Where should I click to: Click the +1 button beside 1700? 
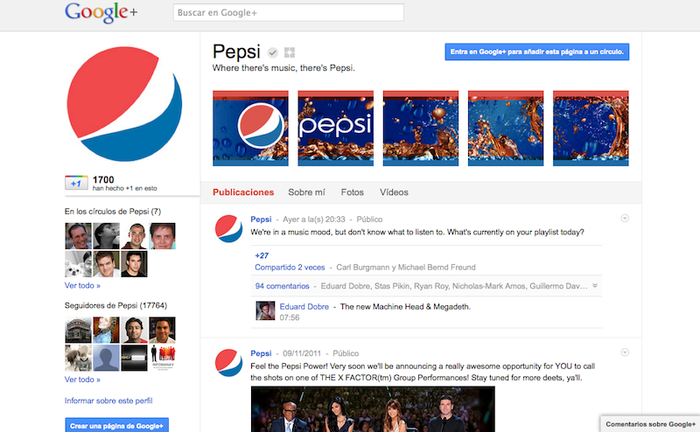[x=76, y=183]
